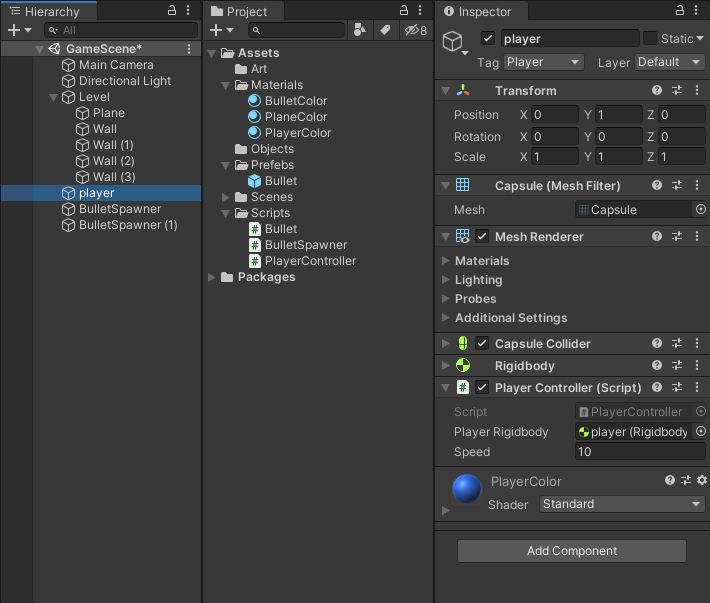
Task: Open Transform component options menu
Action: click(697, 91)
